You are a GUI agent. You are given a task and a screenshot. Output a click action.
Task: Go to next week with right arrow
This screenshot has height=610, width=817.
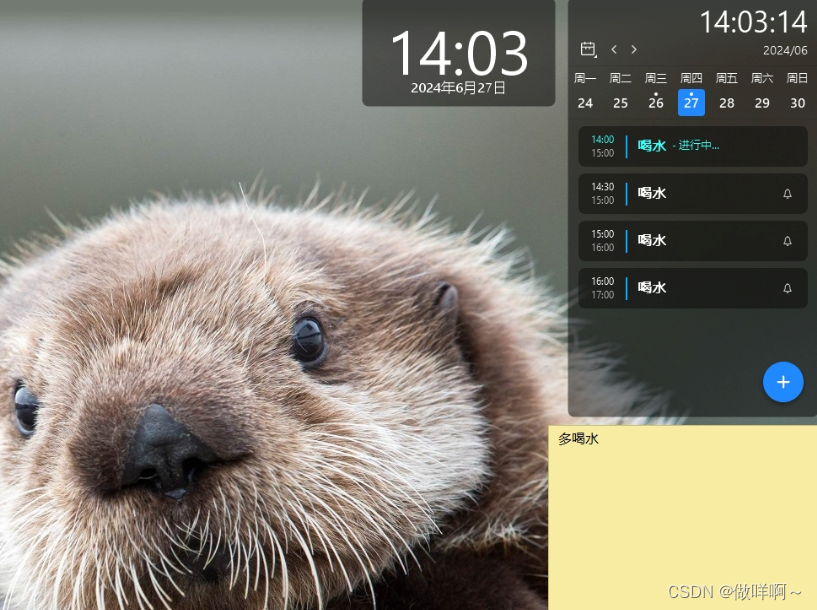634,49
